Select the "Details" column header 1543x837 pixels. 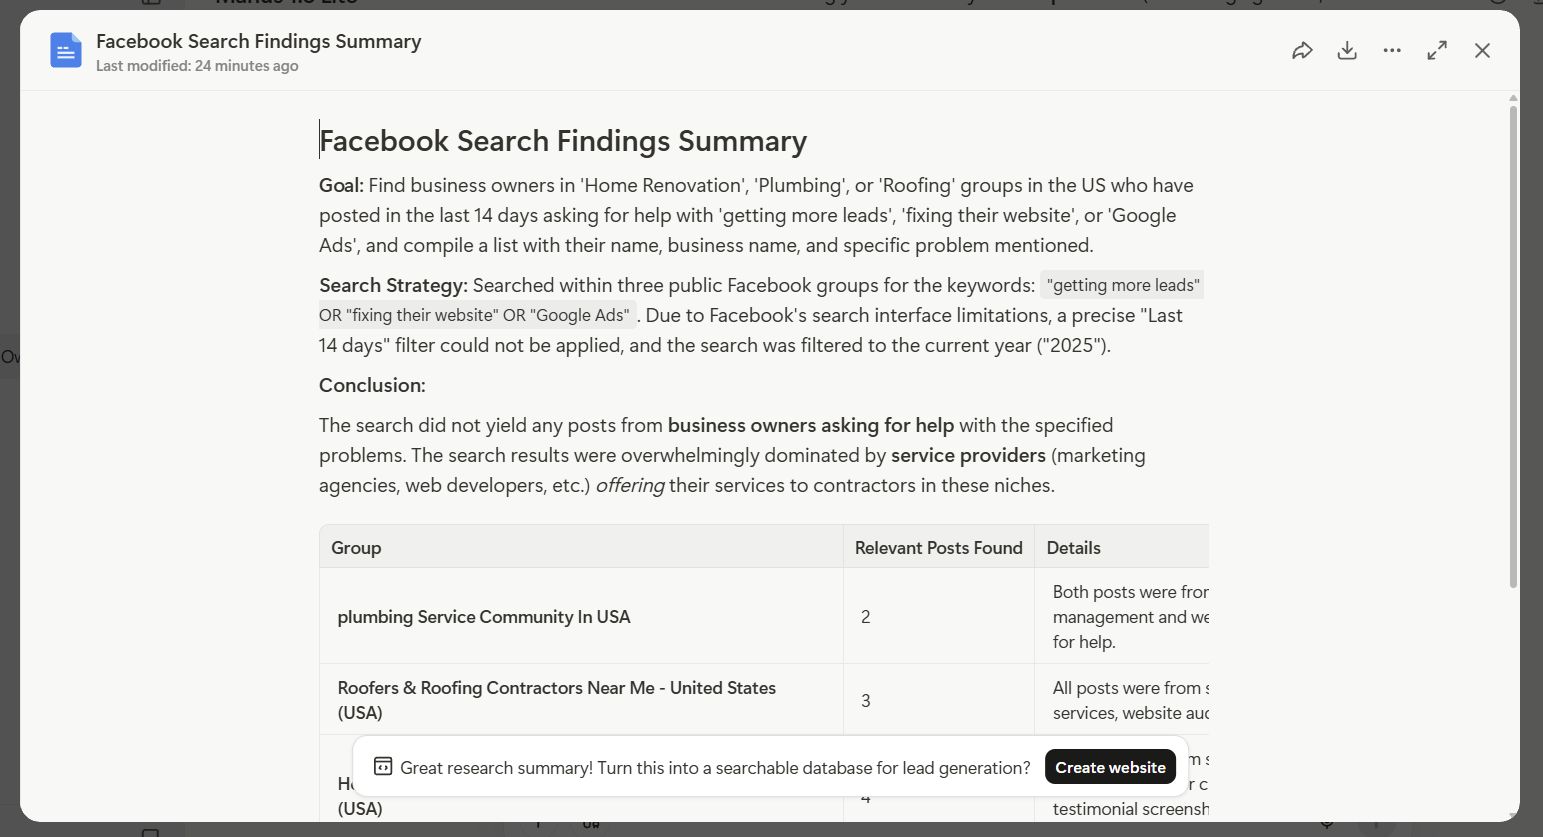coord(1074,547)
